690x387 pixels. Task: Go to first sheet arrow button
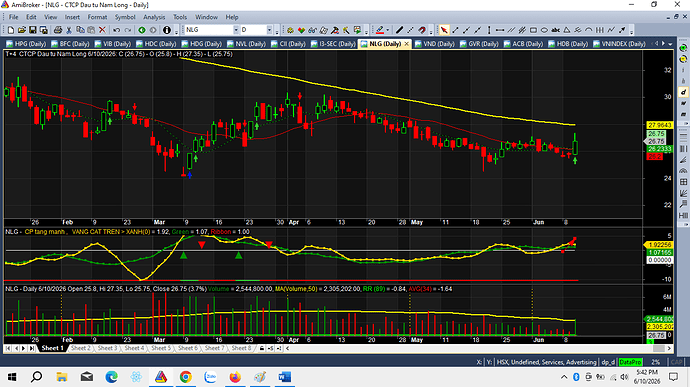click(x=8, y=348)
